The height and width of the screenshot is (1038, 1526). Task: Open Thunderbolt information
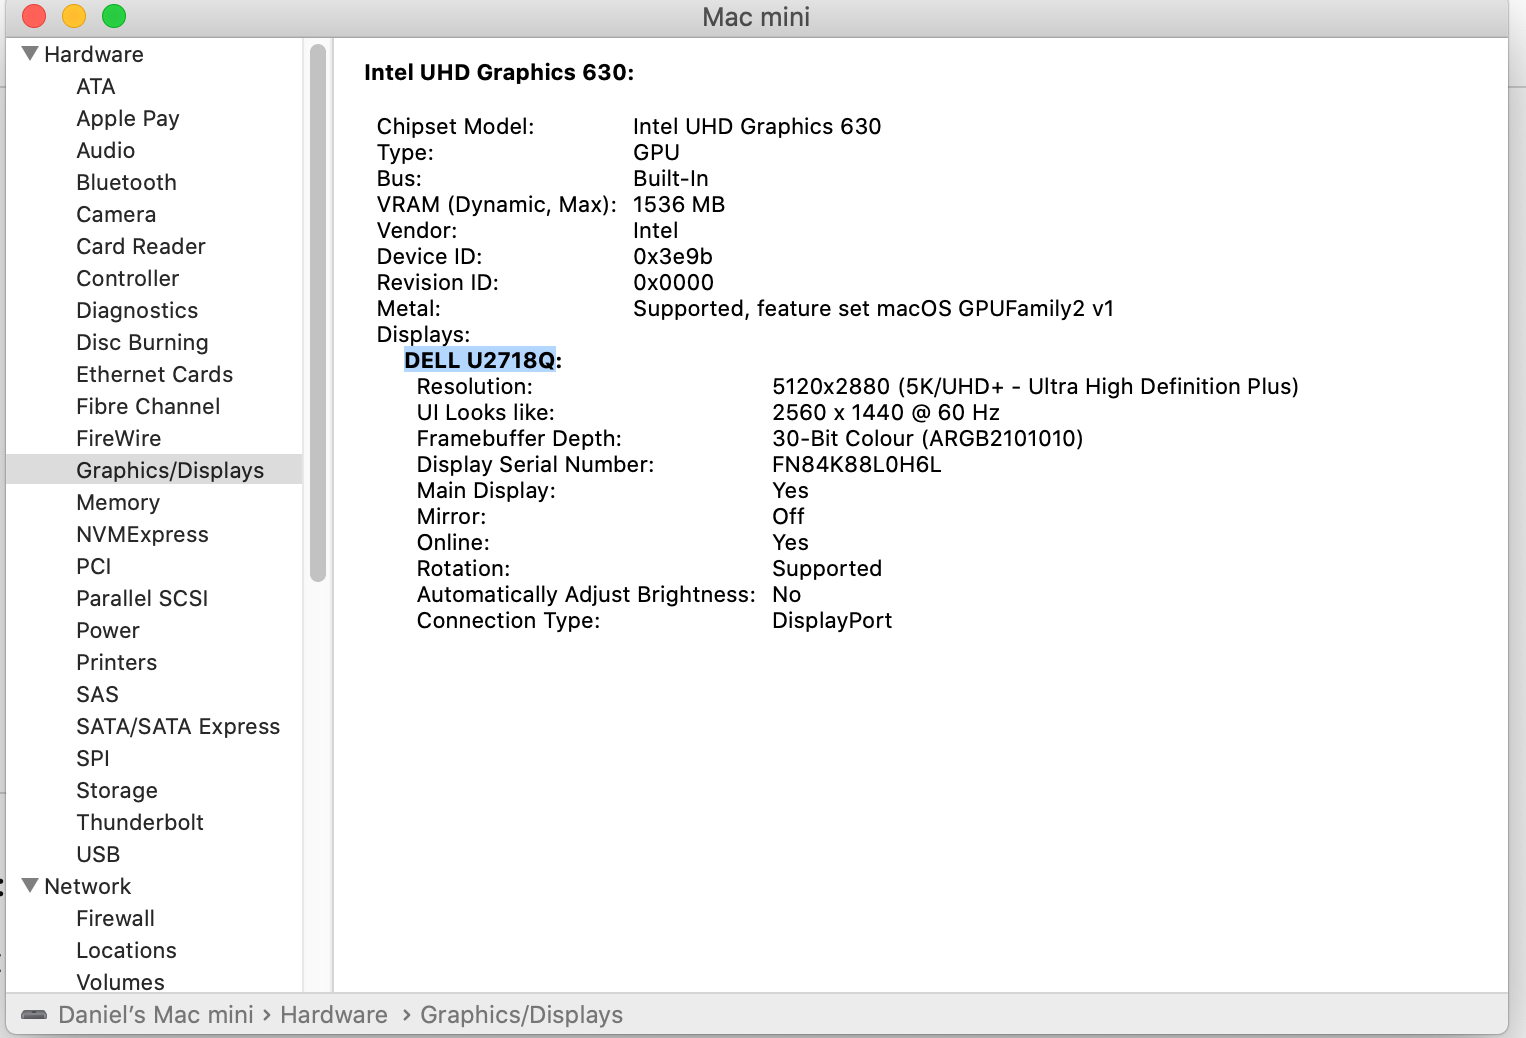[x=140, y=822]
